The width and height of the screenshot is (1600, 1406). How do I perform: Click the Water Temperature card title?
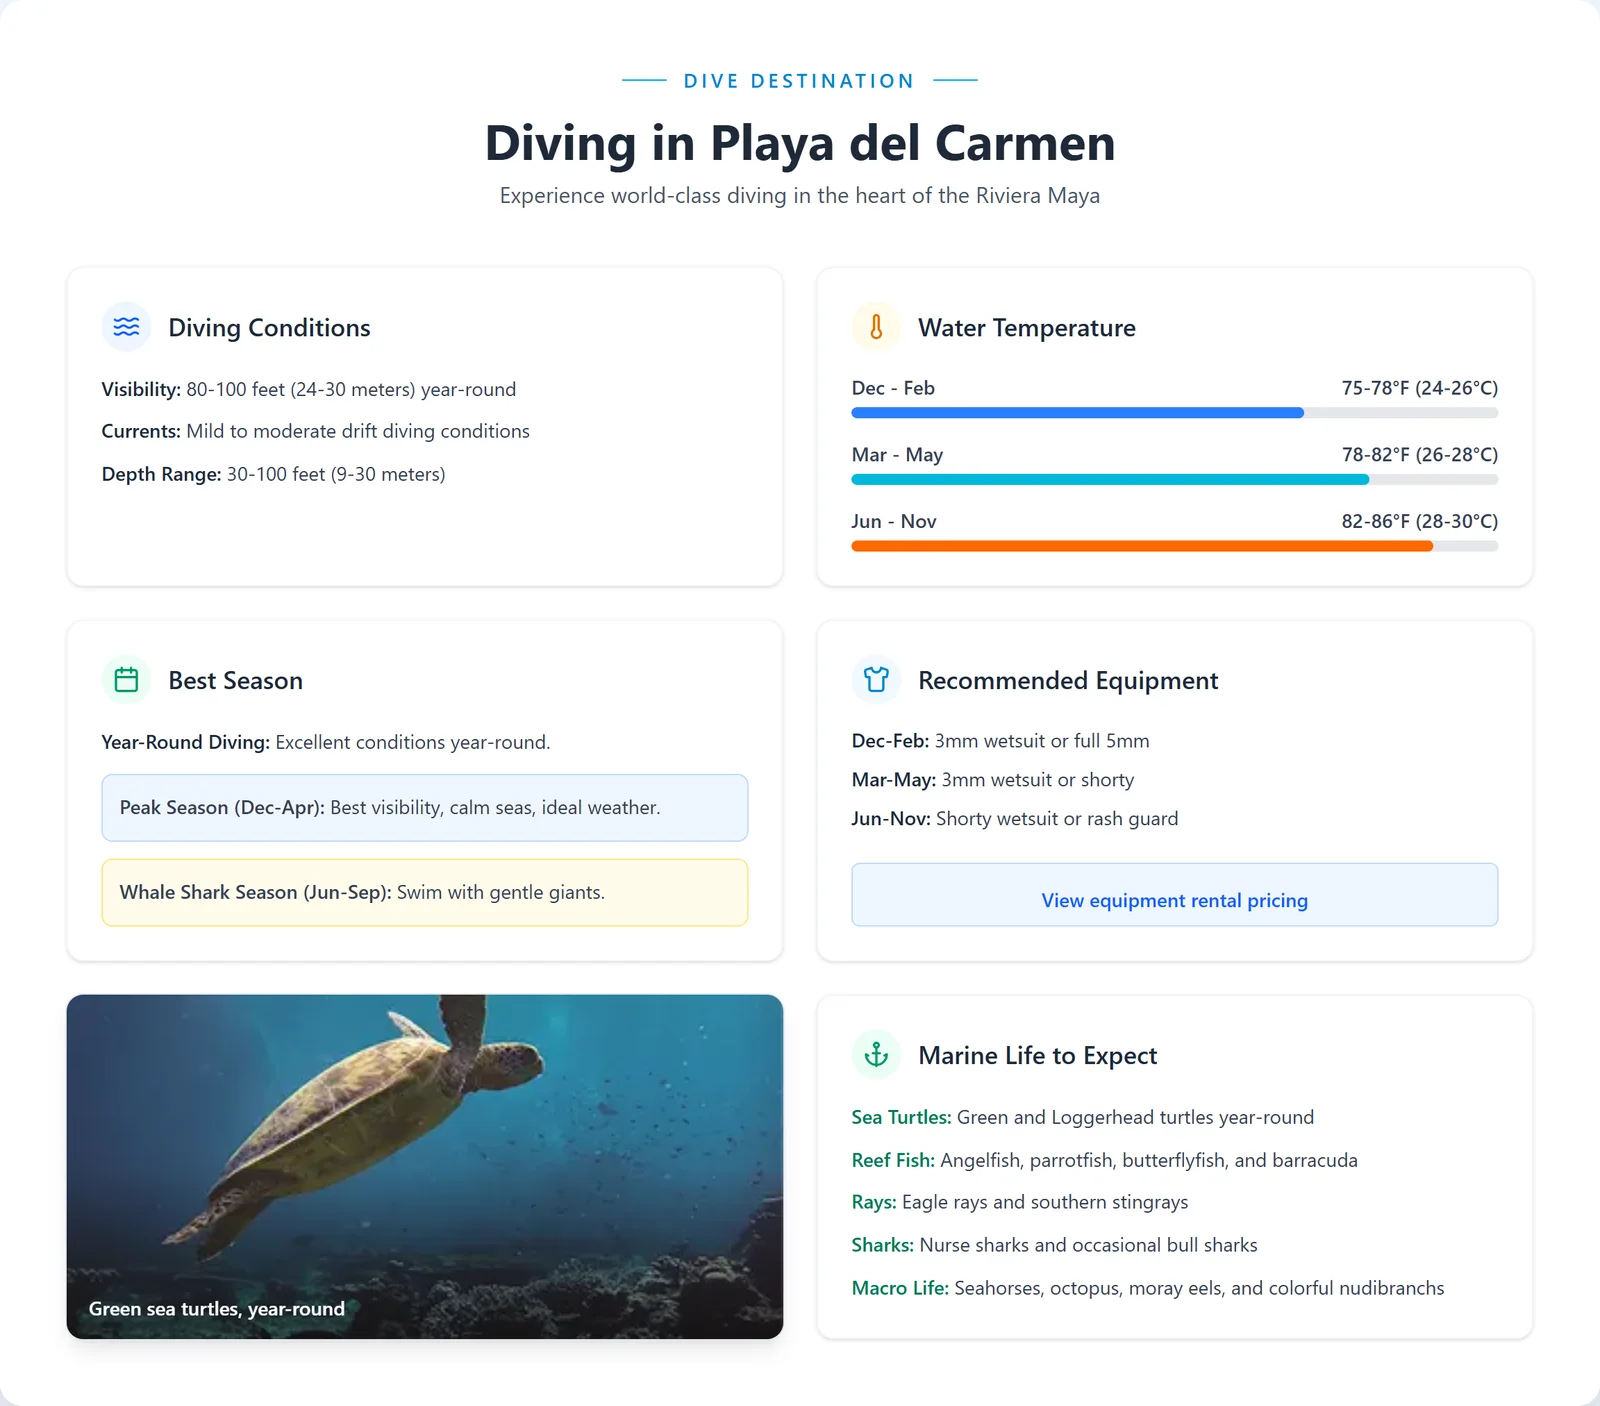pyautogui.click(x=1027, y=328)
